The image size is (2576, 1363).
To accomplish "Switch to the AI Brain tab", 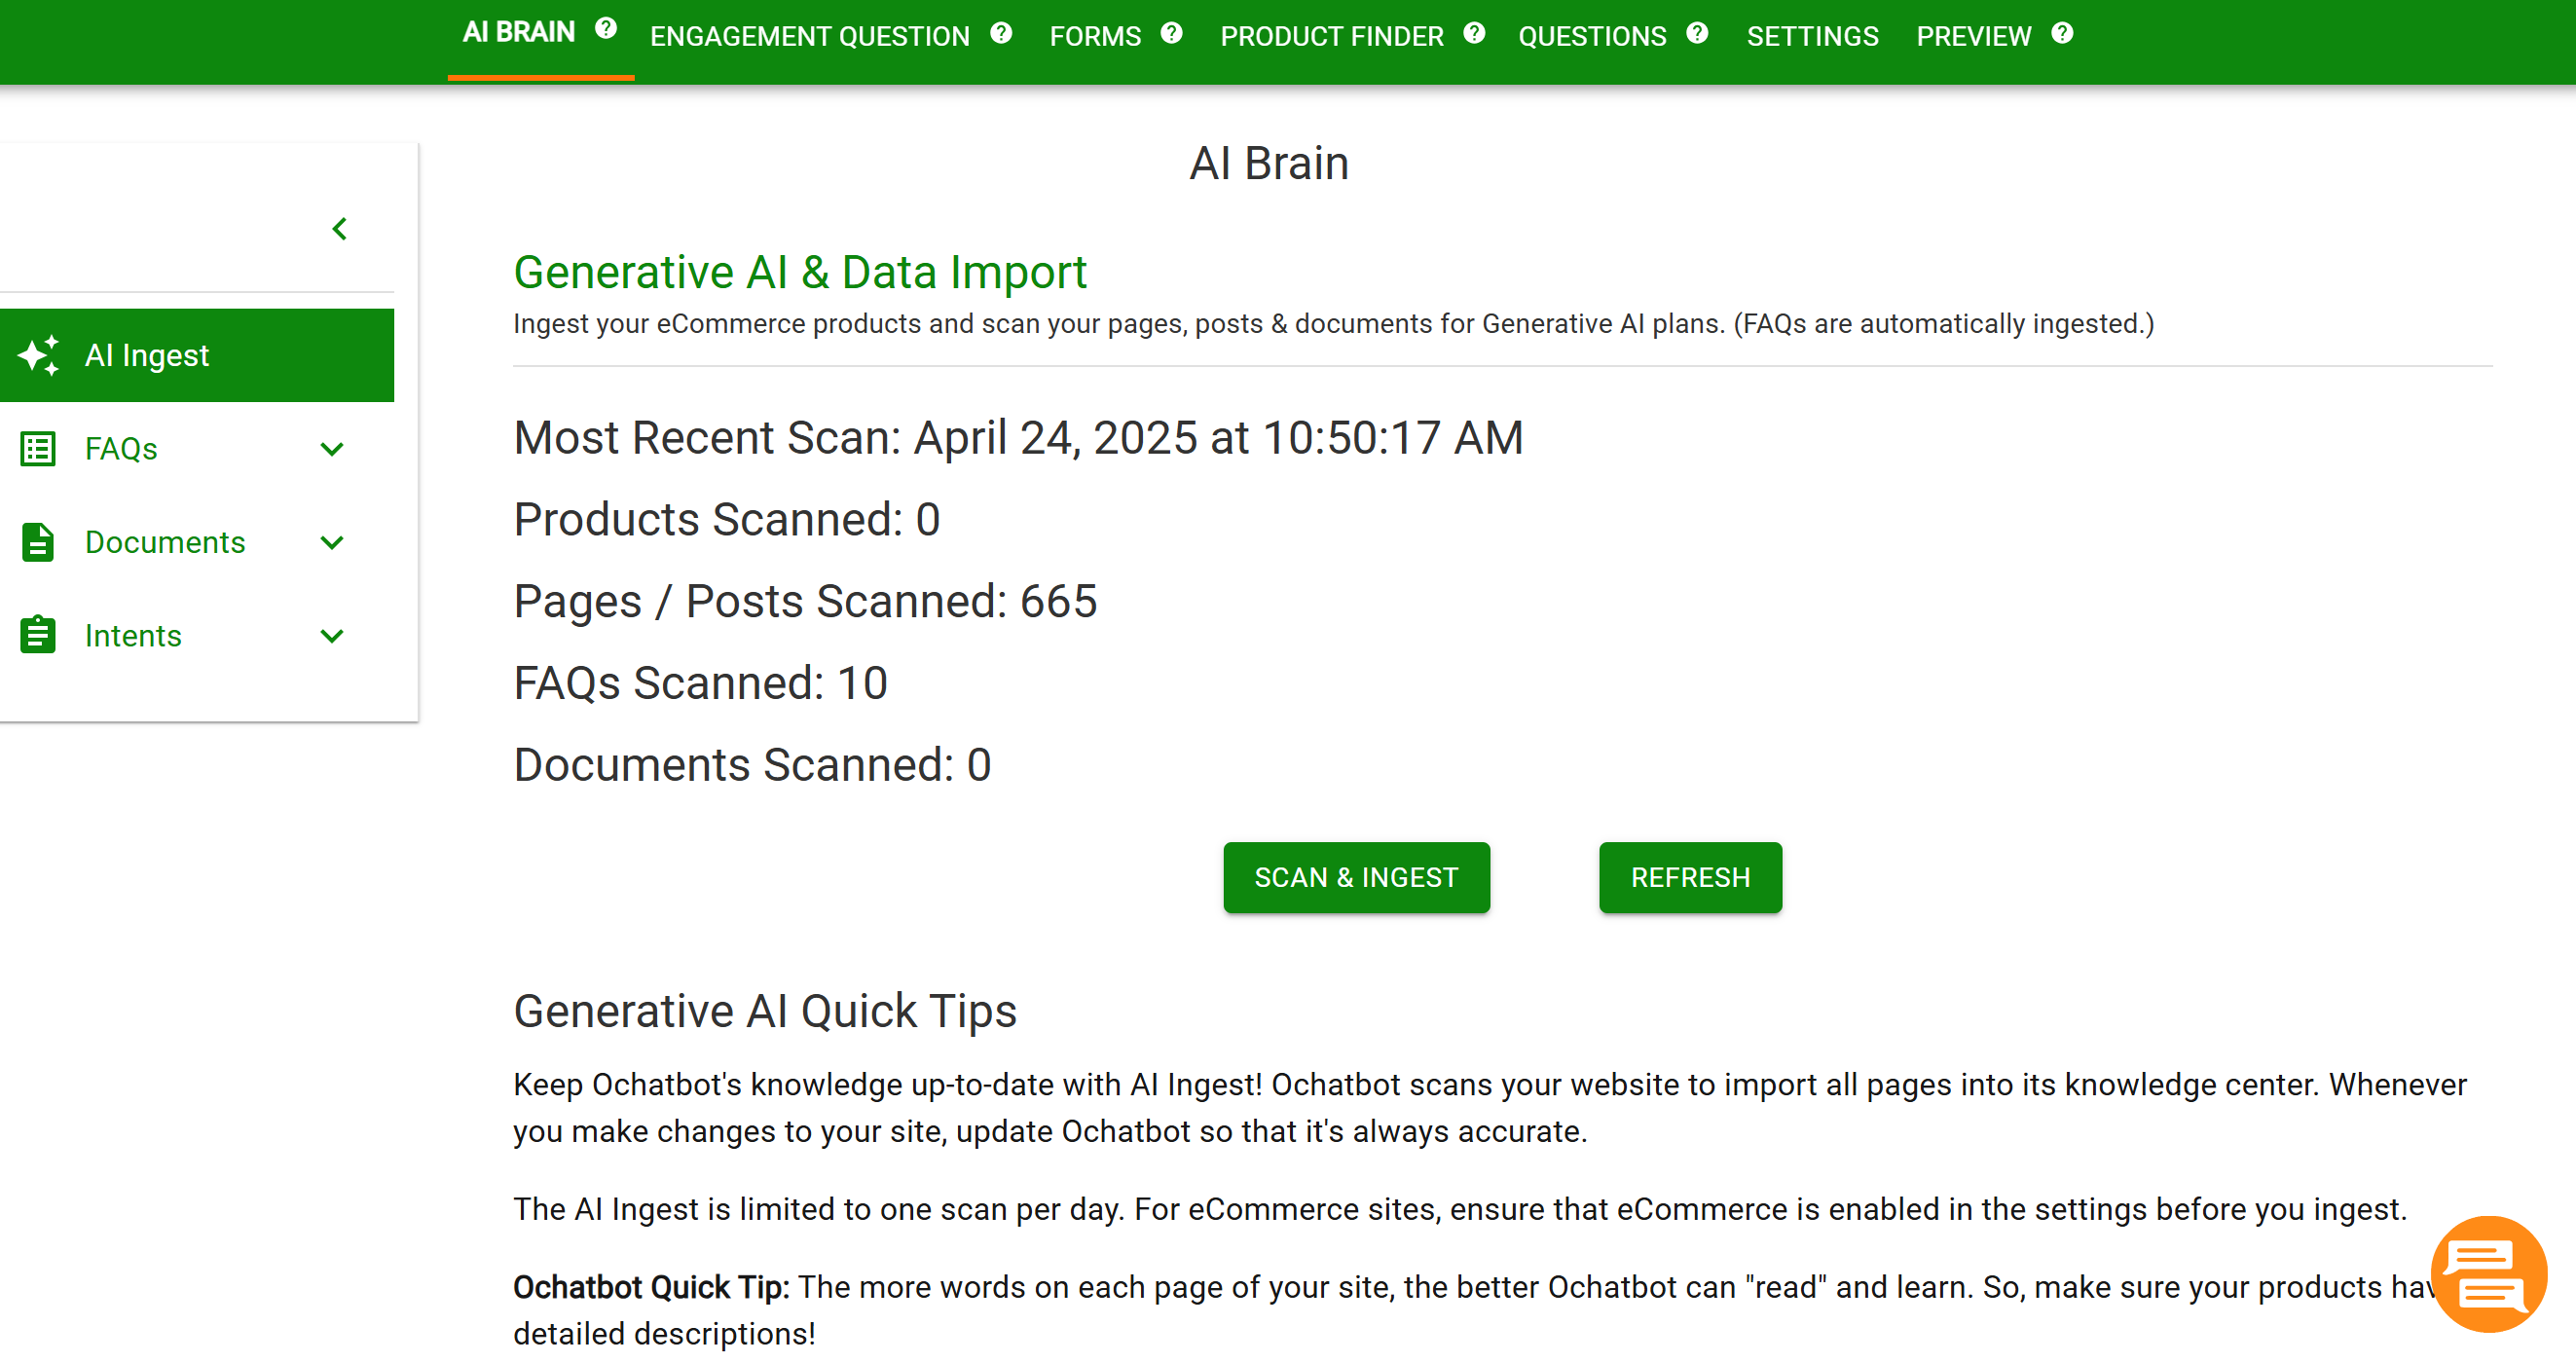I will tap(518, 32).
